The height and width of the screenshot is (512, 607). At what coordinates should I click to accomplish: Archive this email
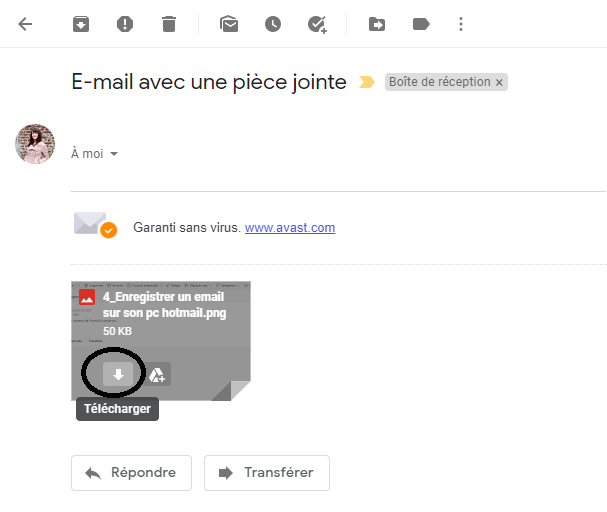pos(81,24)
